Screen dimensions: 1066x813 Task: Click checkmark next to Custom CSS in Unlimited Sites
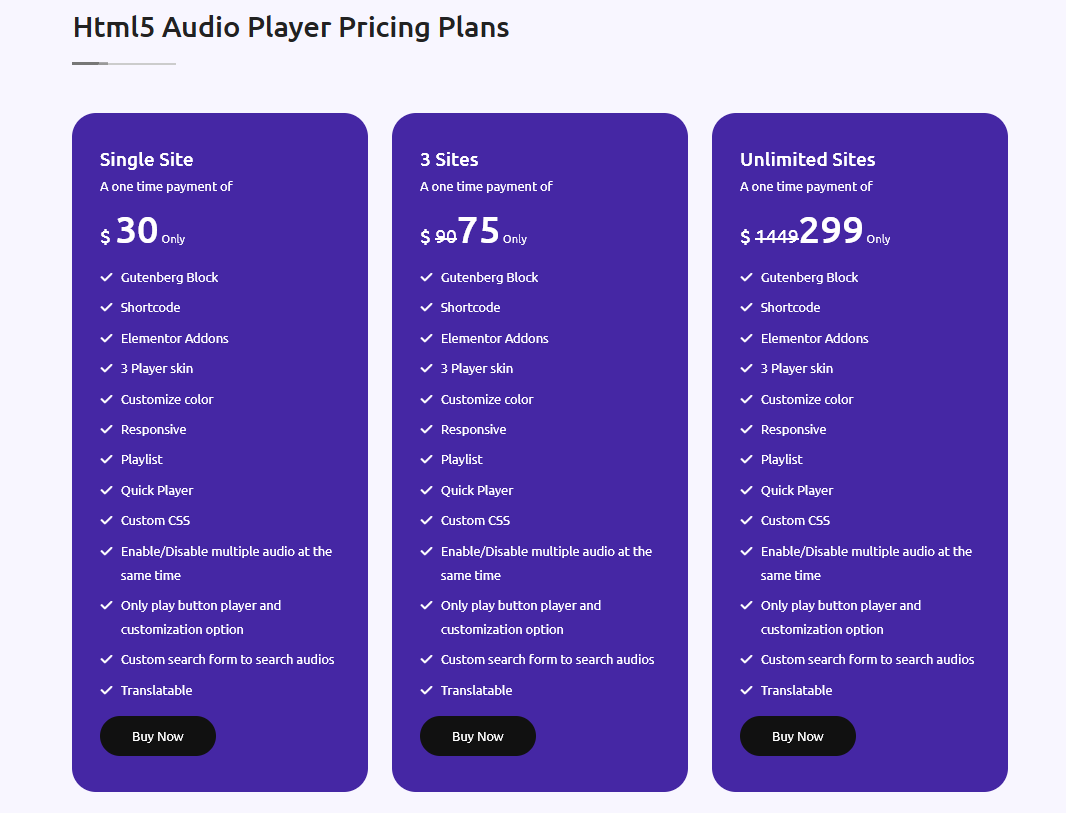746,520
